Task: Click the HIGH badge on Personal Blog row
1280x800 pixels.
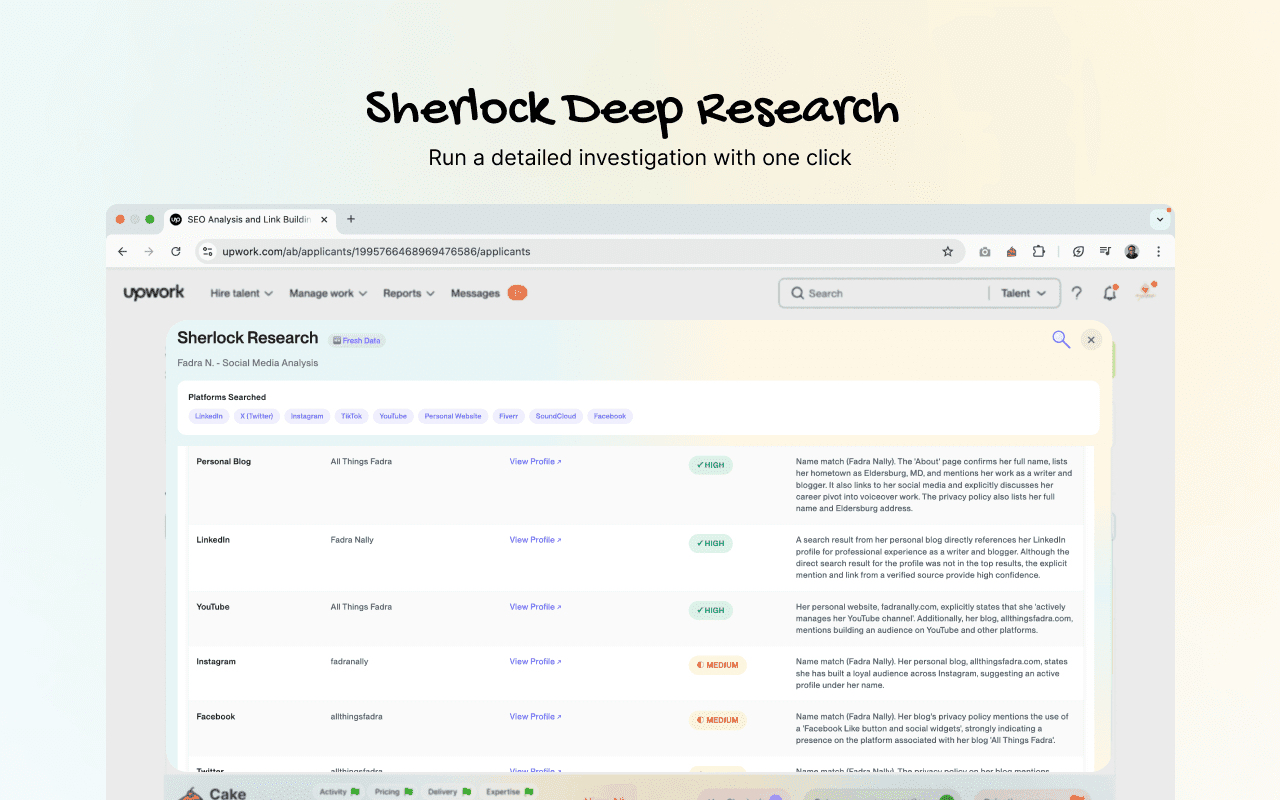Action: (x=711, y=465)
